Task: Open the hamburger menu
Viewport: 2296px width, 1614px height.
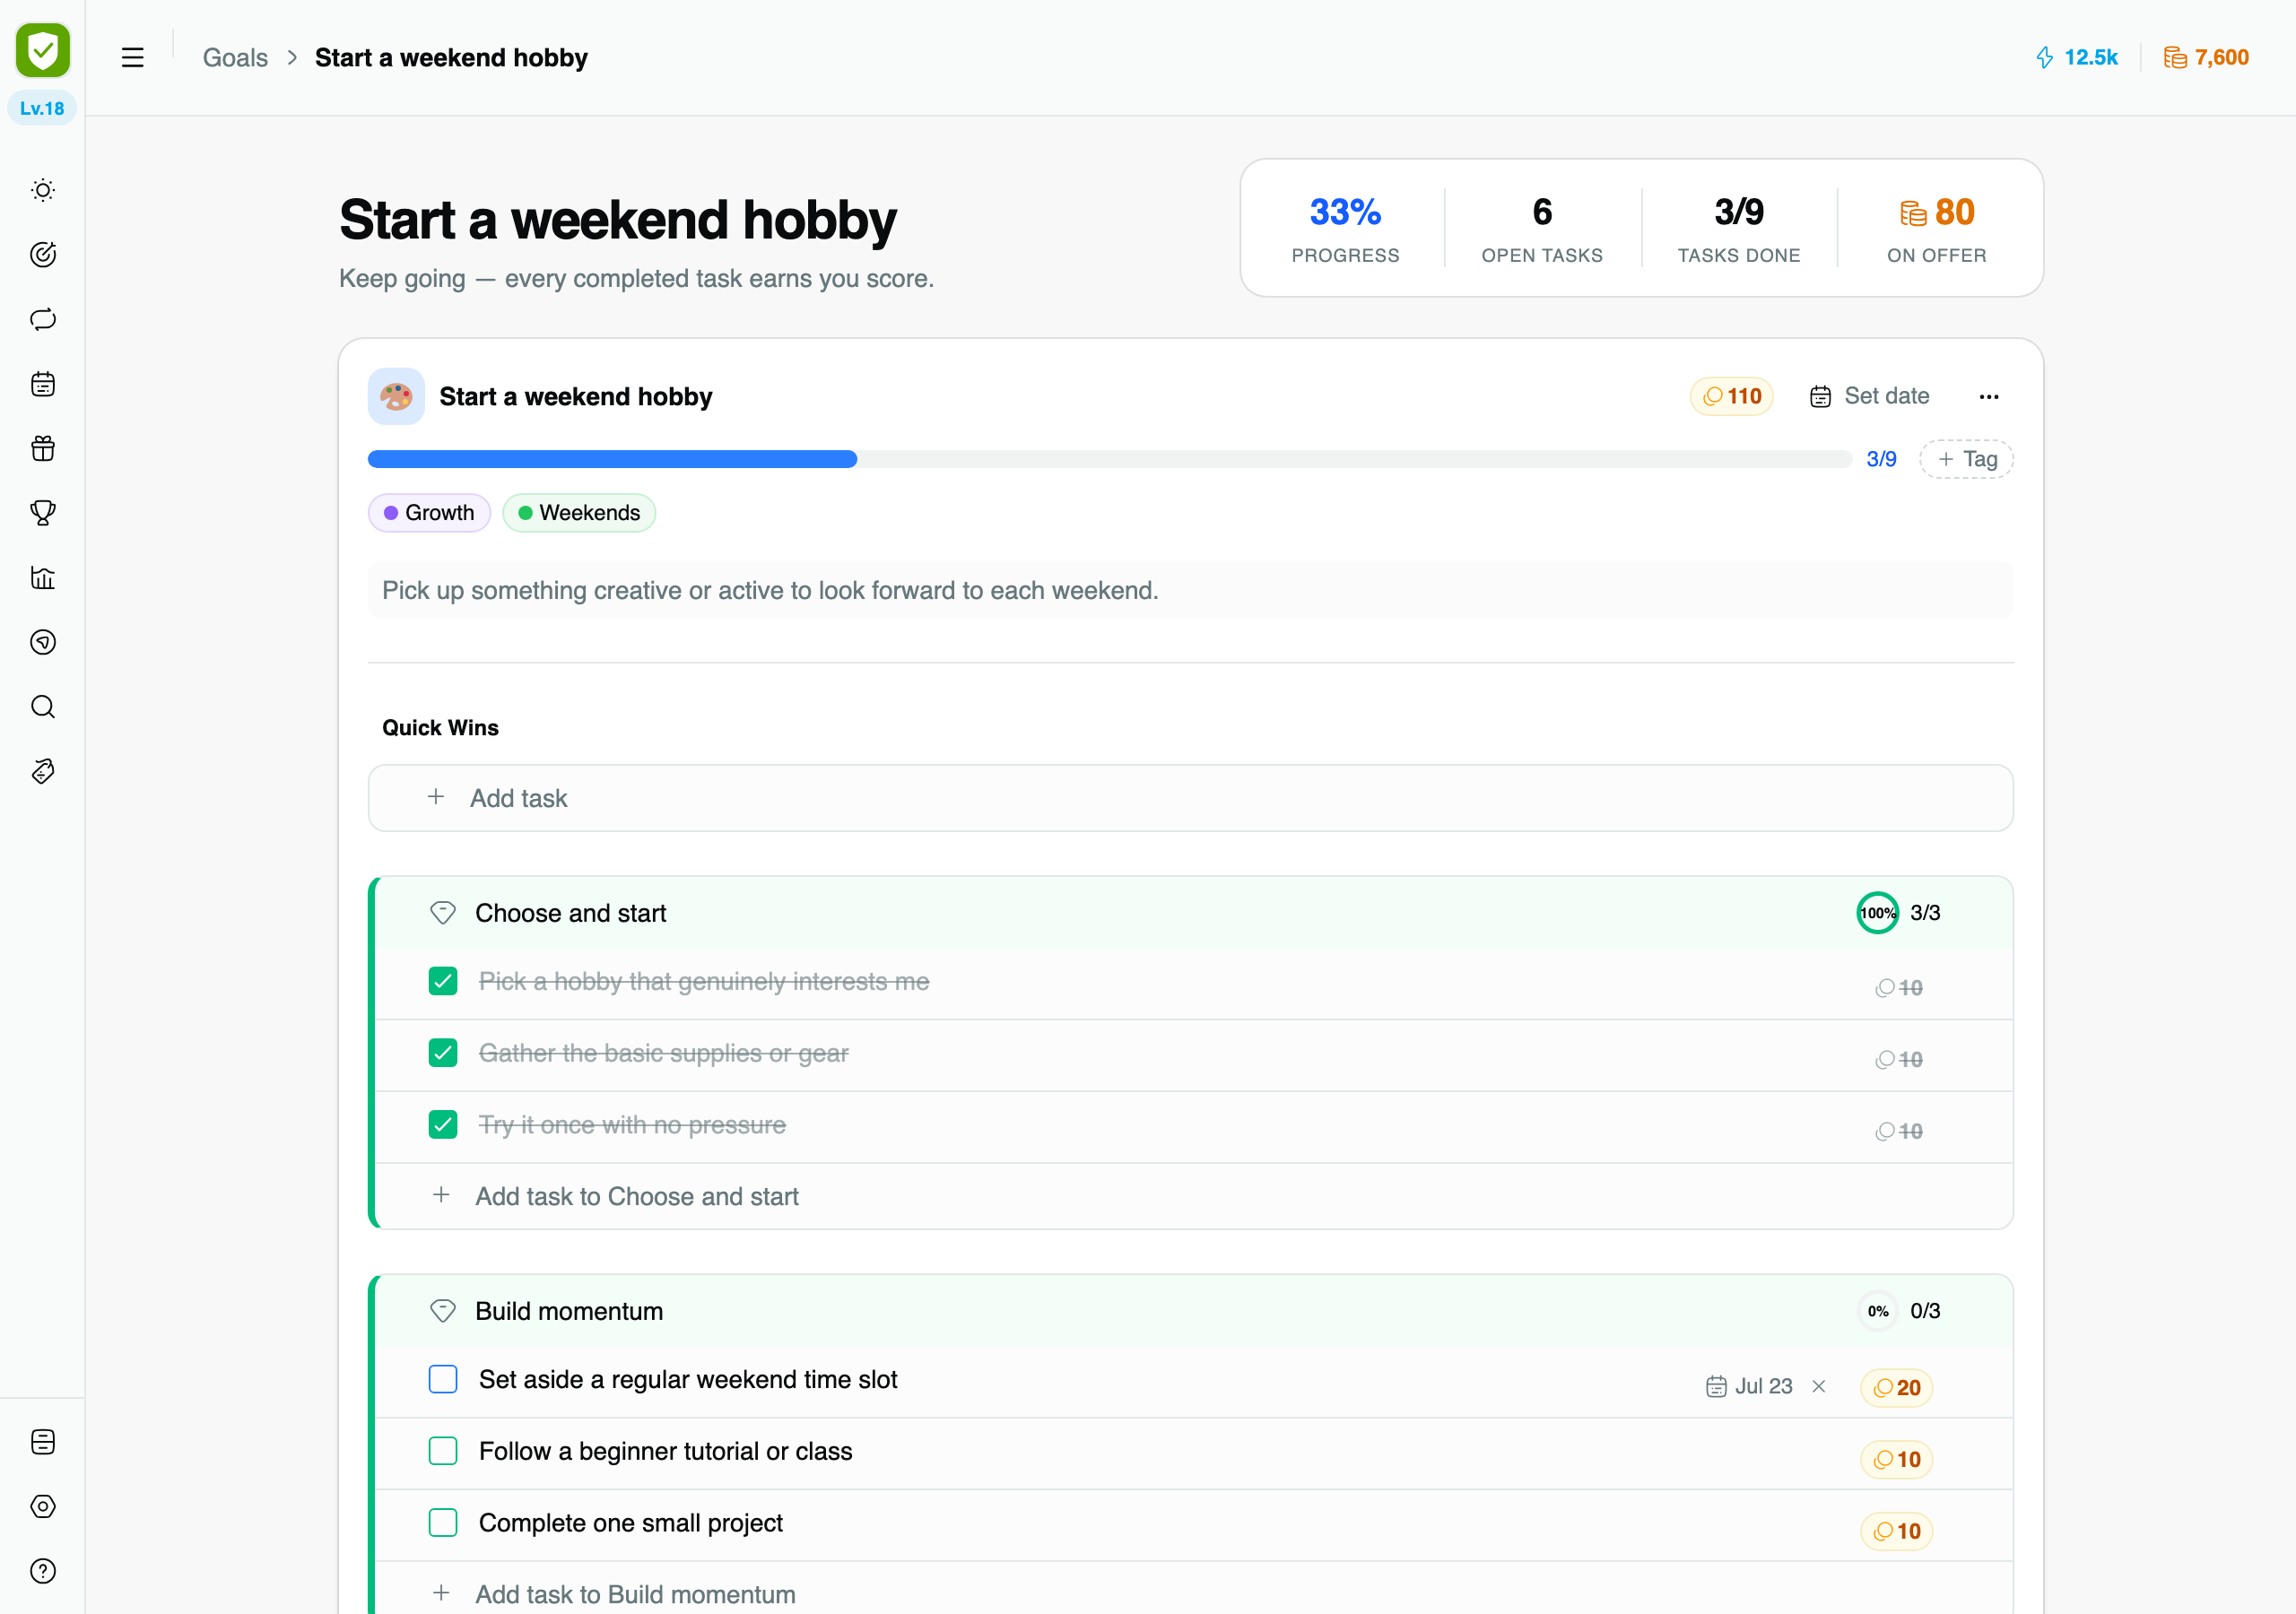Action: pos(133,58)
